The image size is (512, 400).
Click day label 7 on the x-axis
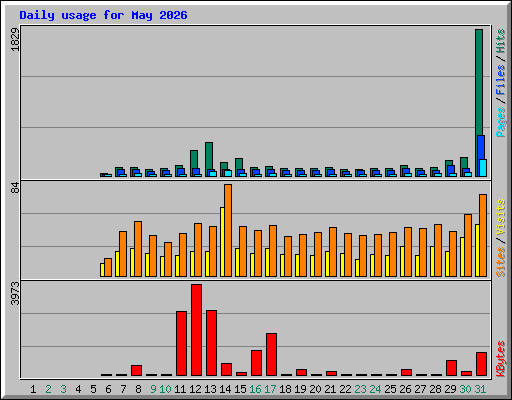click(123, 389)
